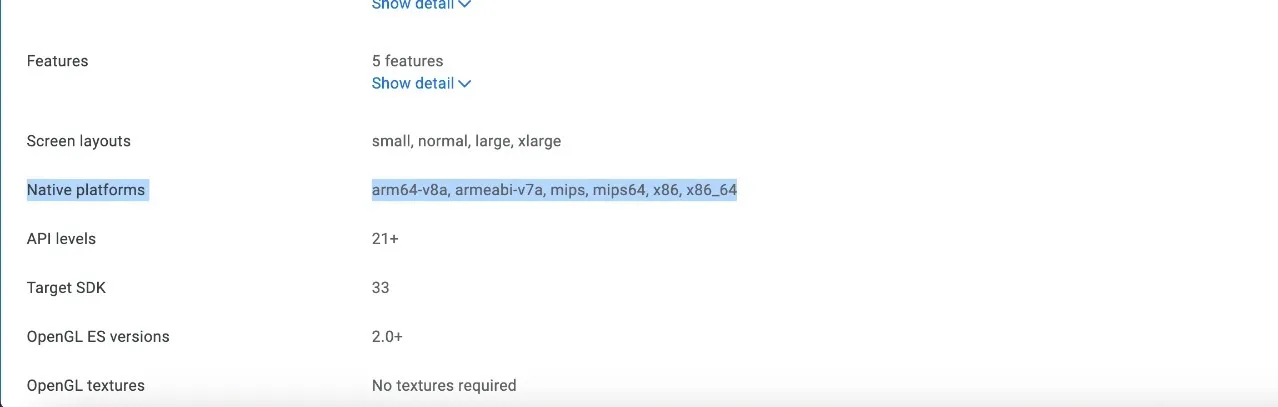1278x407 pixels.
Task: Click the partially visible top Show detail chevron
Action: click(465, 4)
